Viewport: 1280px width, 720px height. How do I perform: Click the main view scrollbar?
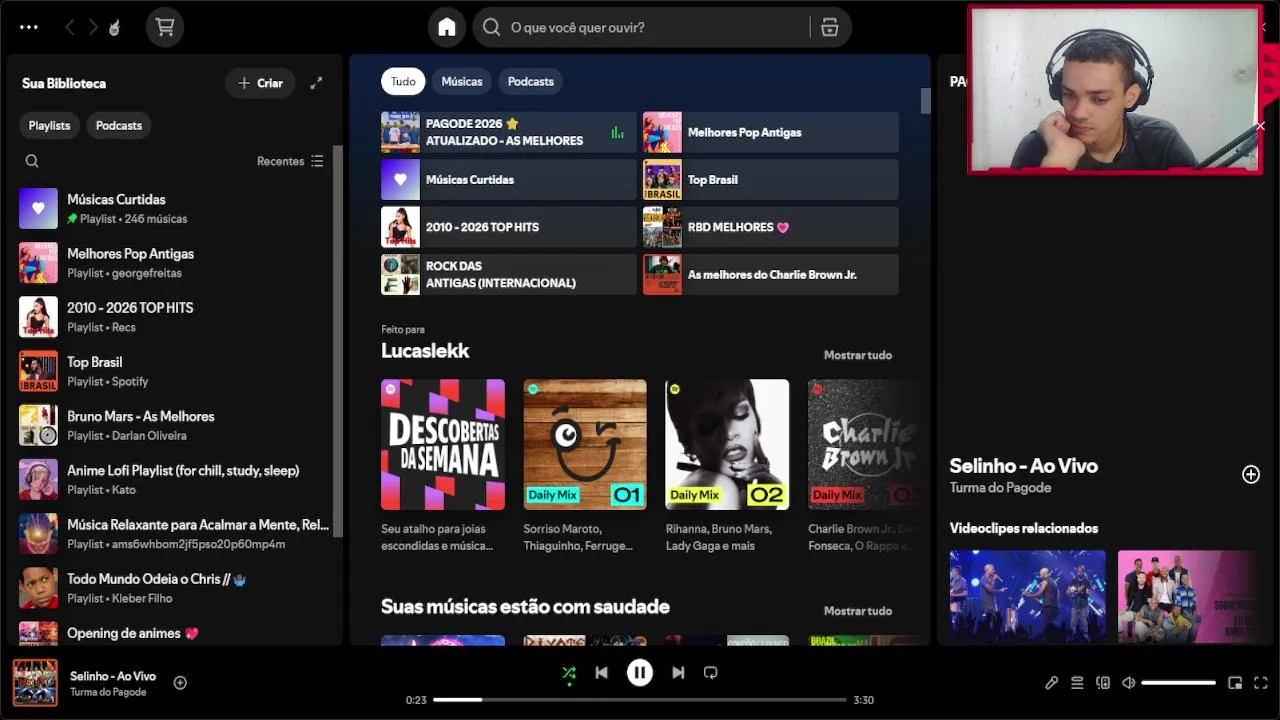pos(925,100)
